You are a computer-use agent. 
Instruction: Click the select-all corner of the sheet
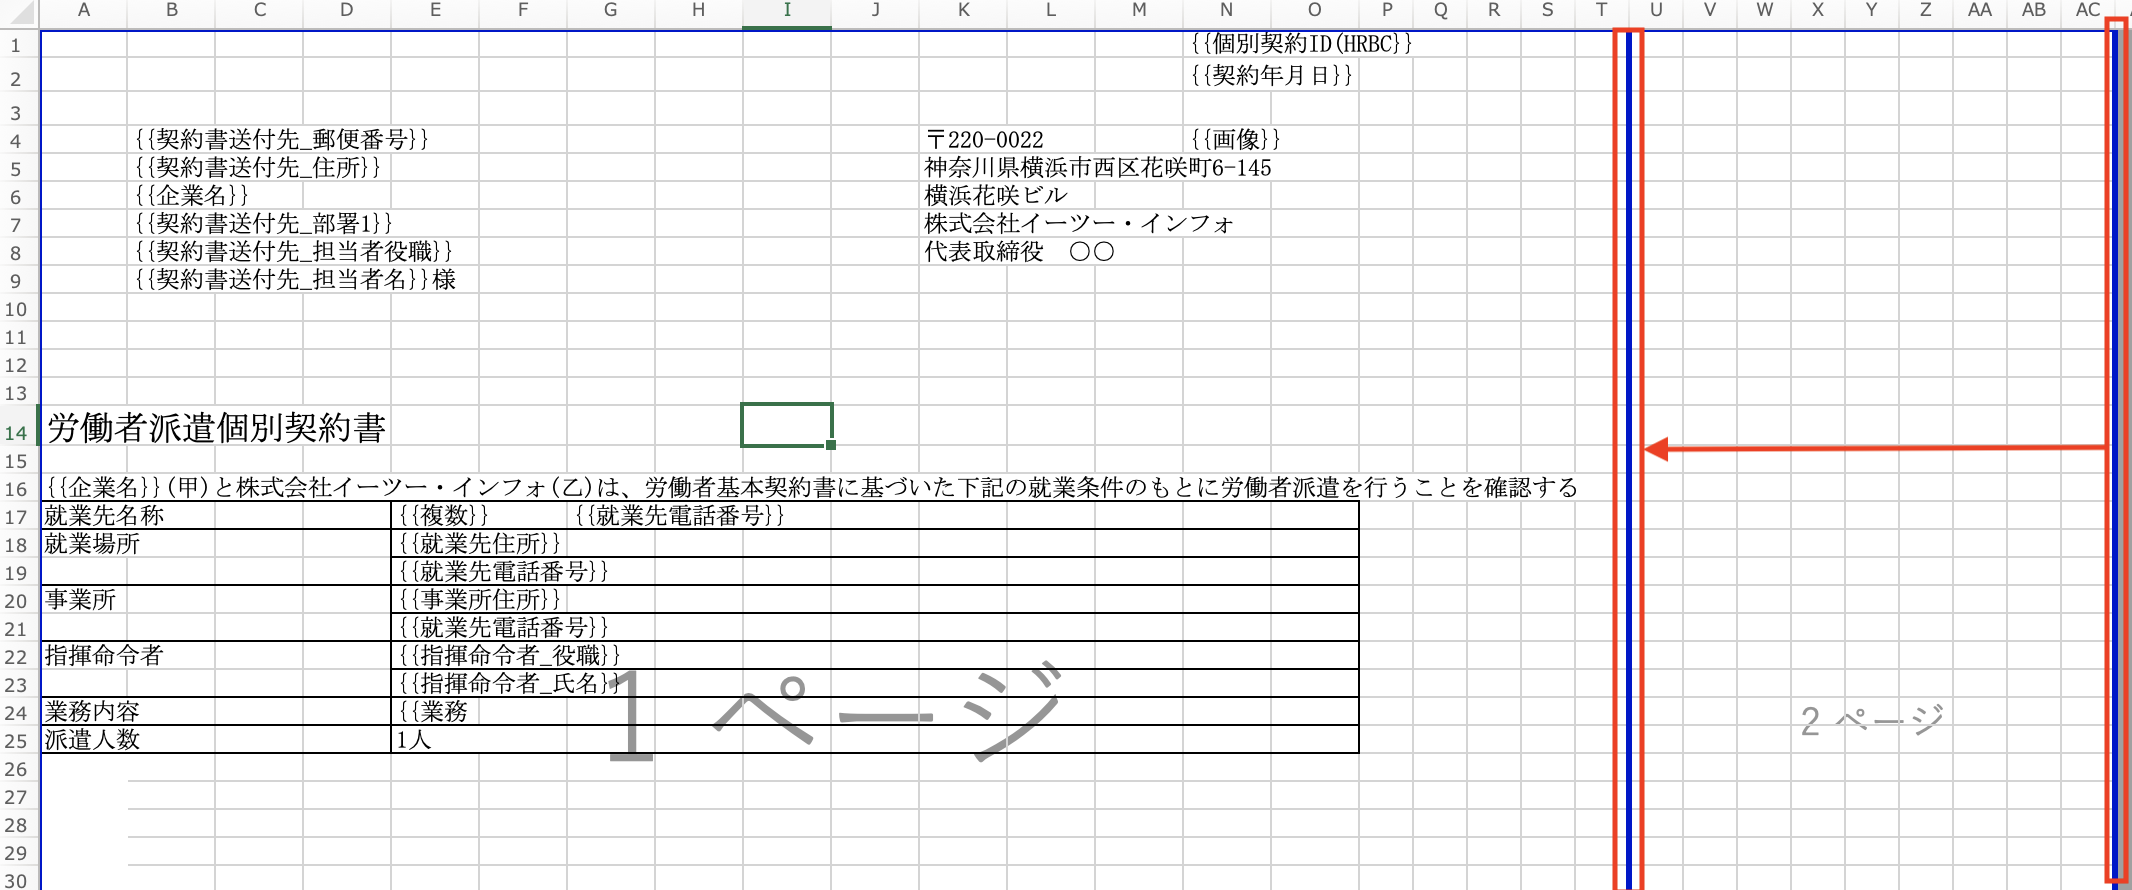pyautogui.click(x=18, y=12)
